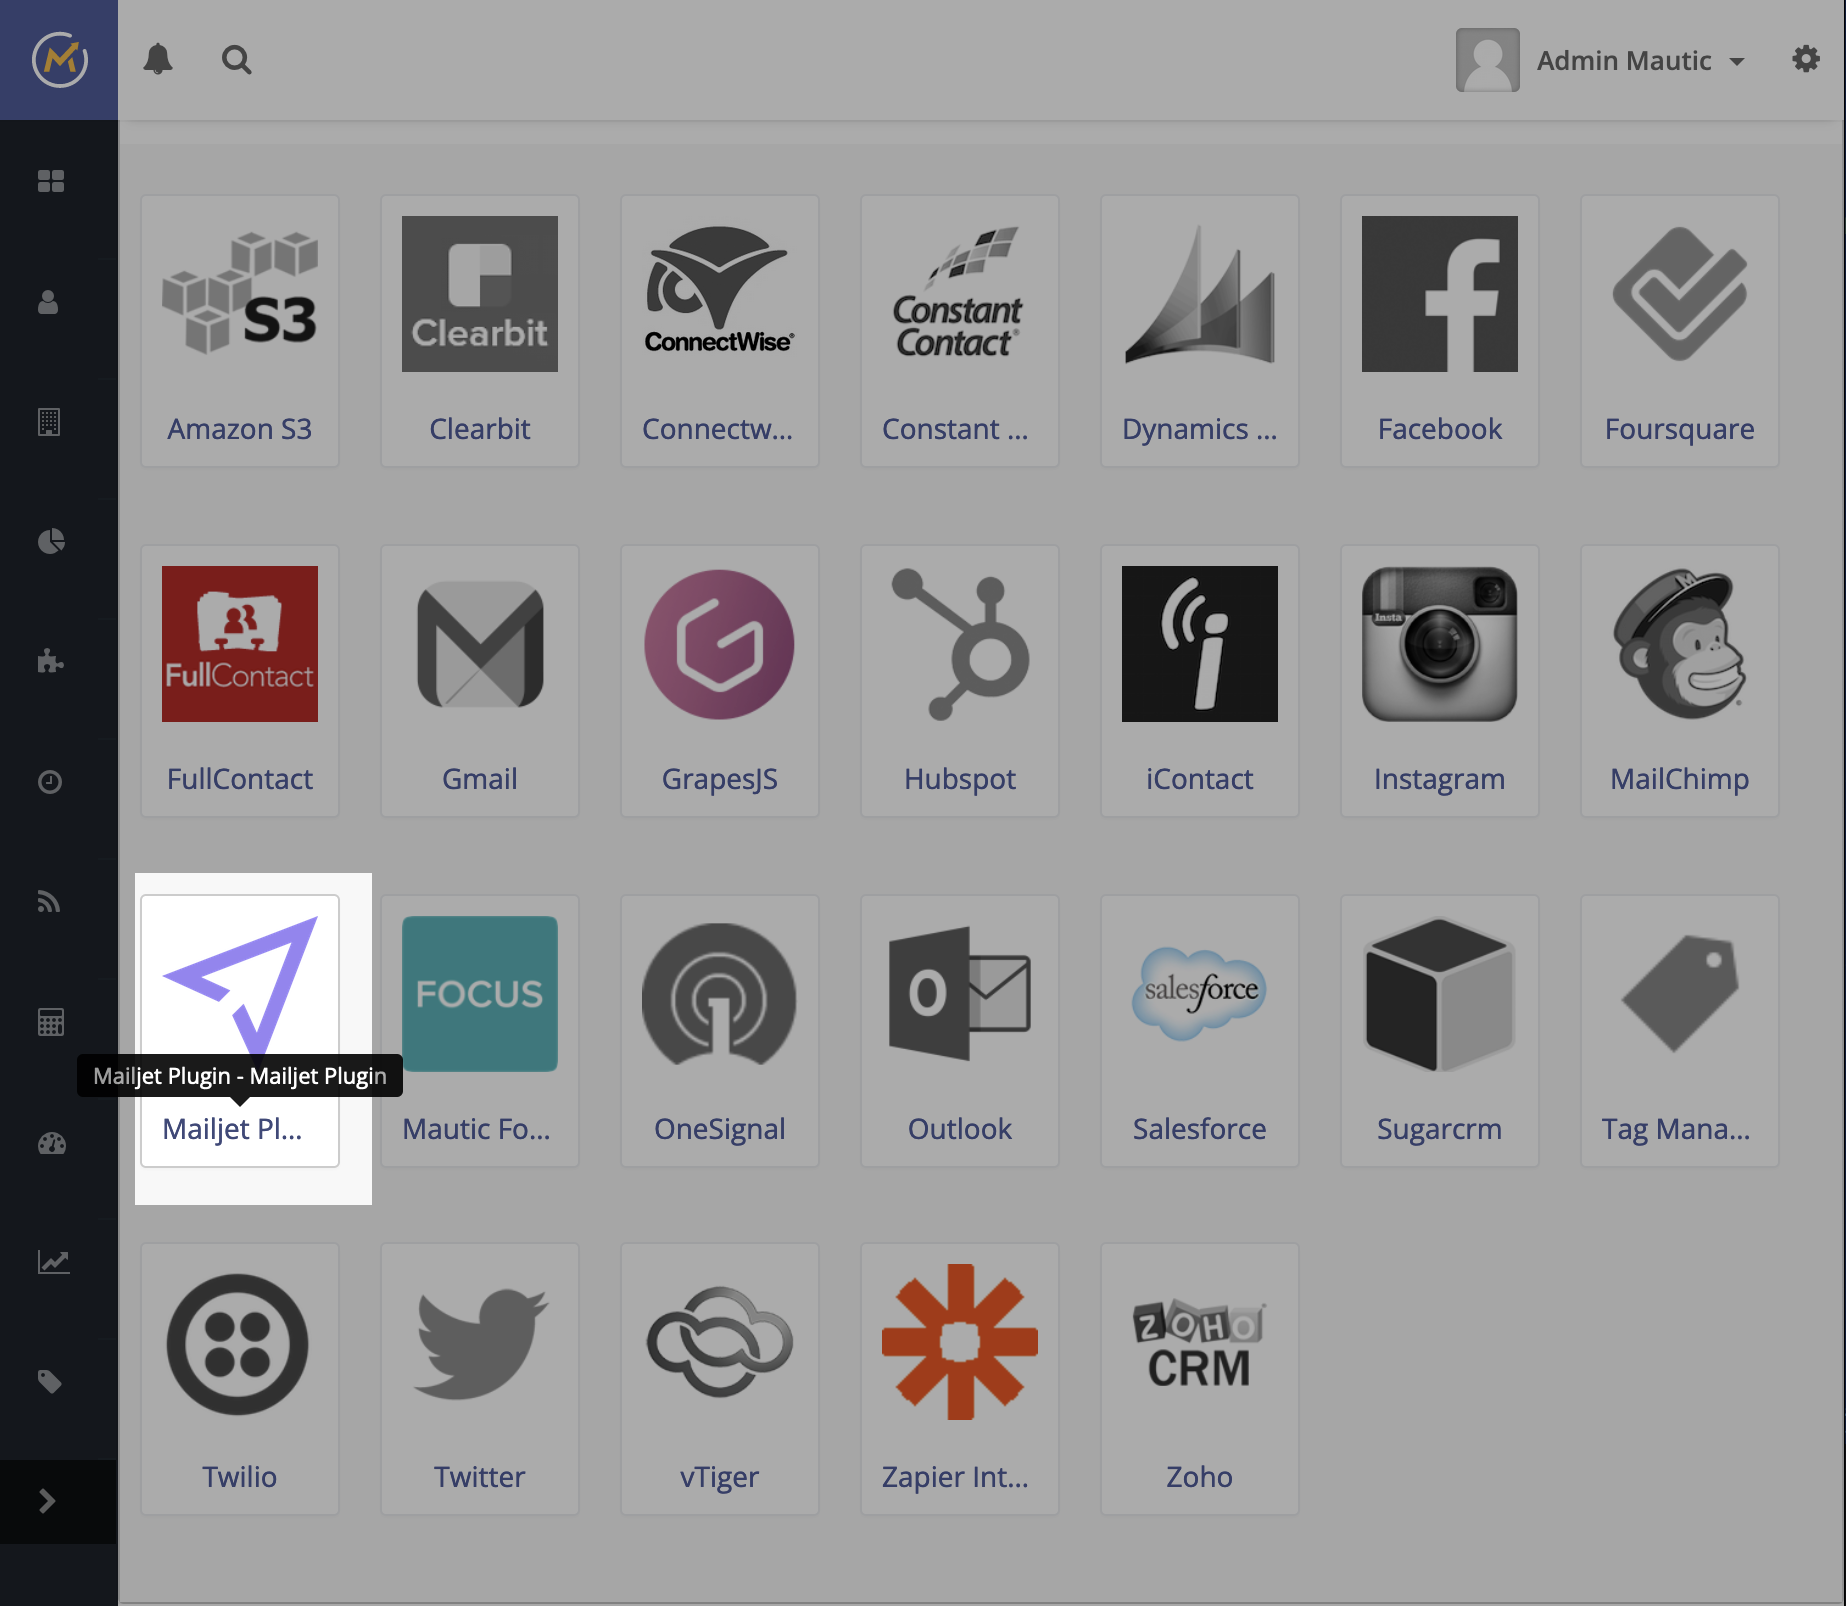Click the Zoho name link

pyautogui.click(x=1200, y=1477)
